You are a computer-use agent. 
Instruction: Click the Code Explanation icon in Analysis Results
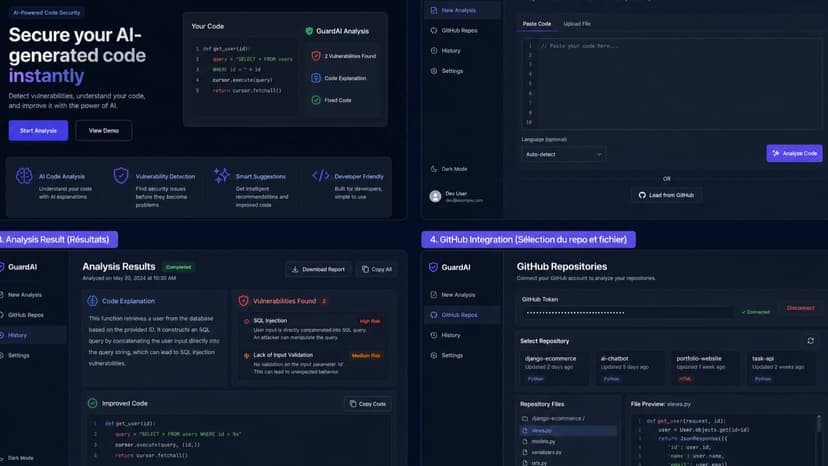[x=92, y=301]
